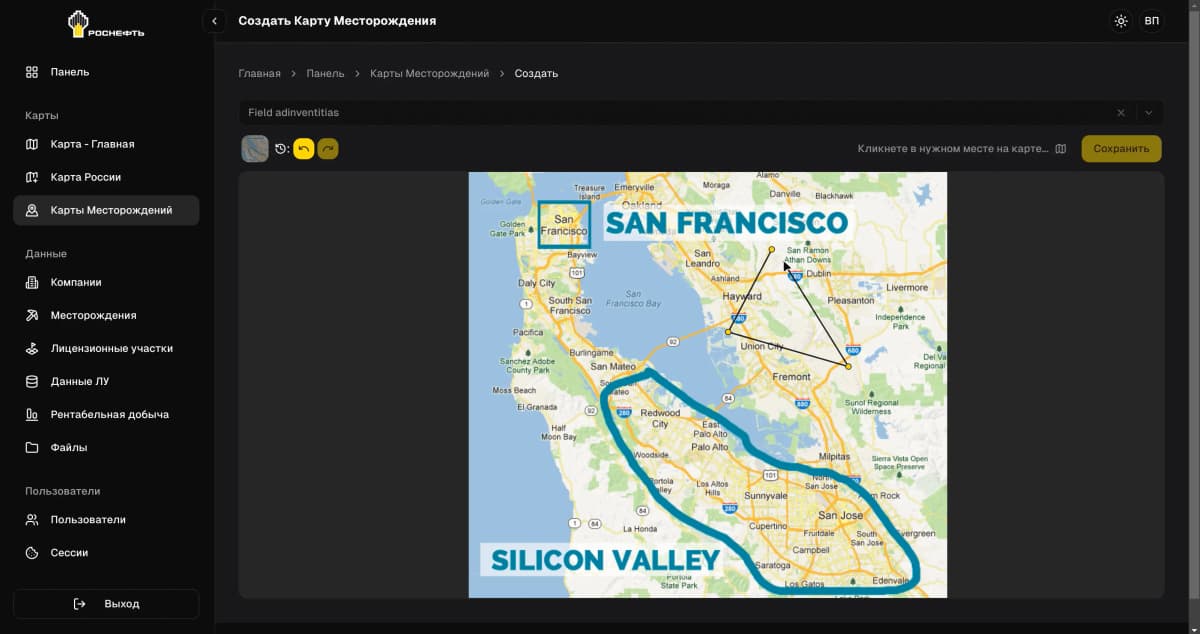
Task: Toggle the light/dark theme sun icon
Action: pyautogui.click(x=1121, y=21)
